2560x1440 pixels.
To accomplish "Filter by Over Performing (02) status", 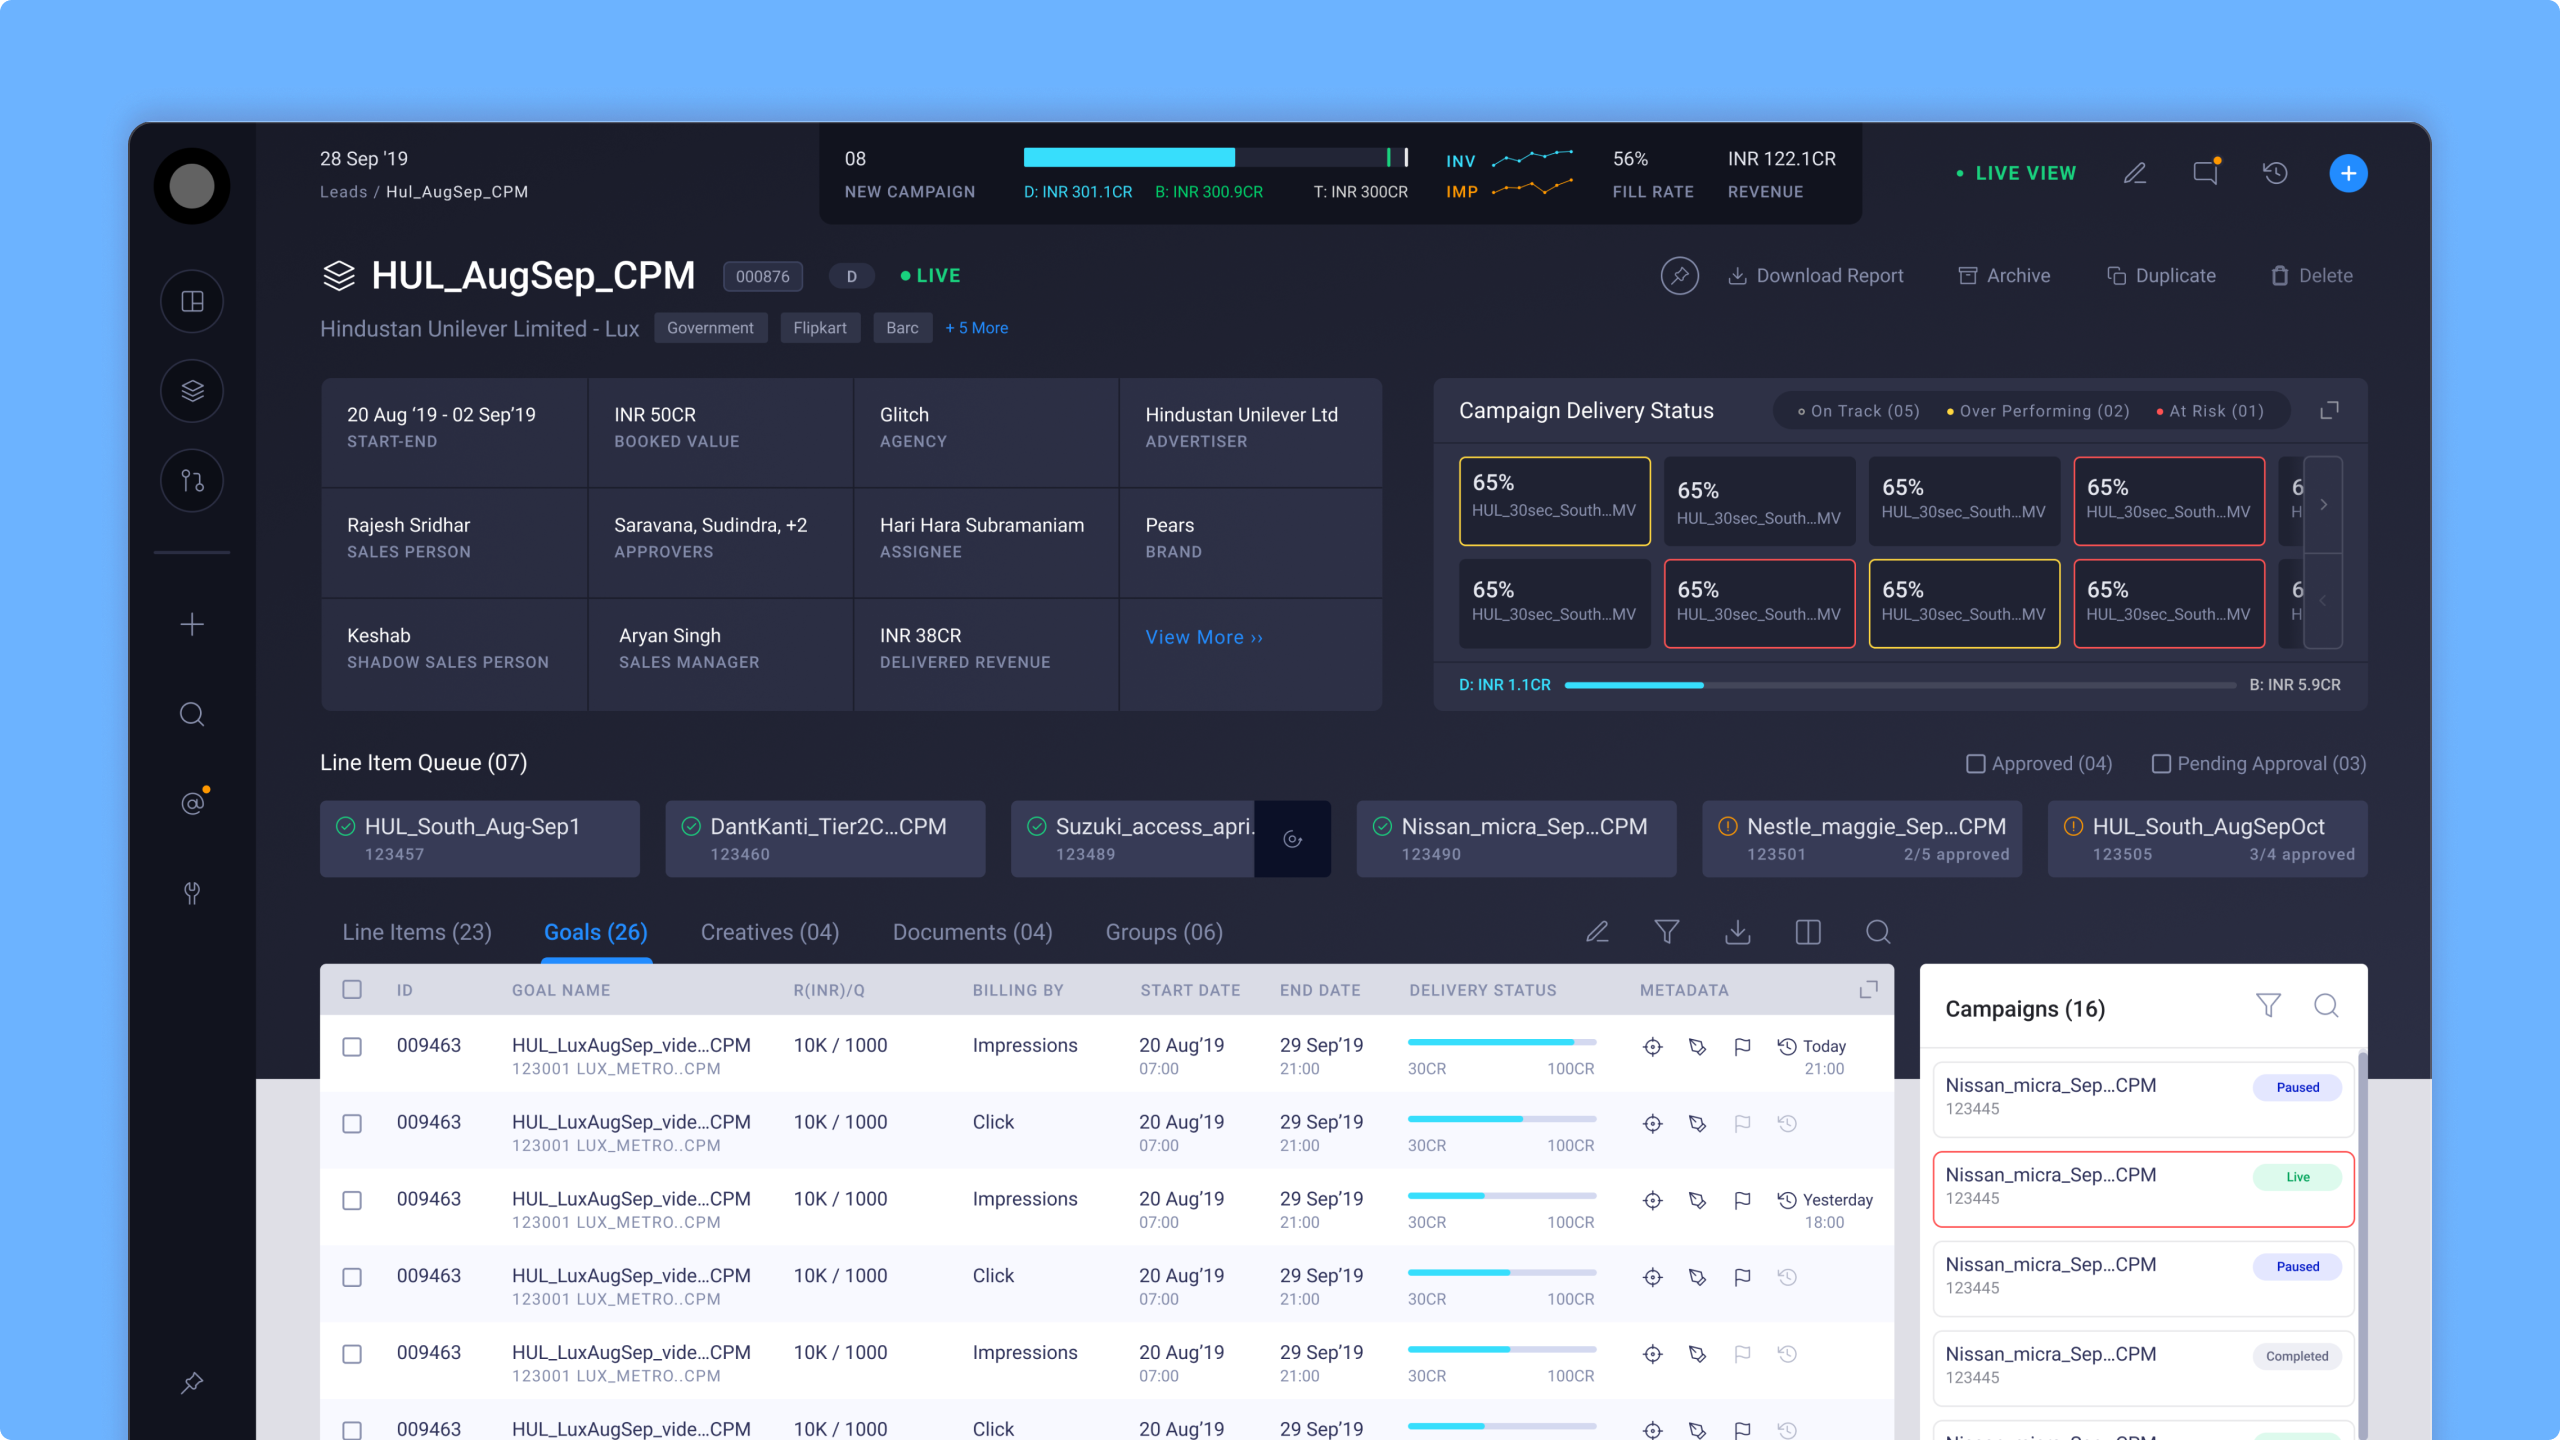I will click(2037, 411).
